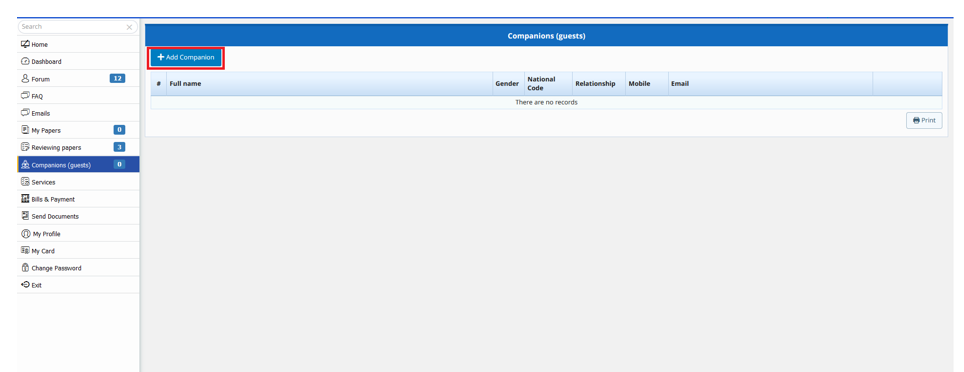Viewport: 964px width, 372px height.
Task: Click the Full name column header
Action: [330, 84]
